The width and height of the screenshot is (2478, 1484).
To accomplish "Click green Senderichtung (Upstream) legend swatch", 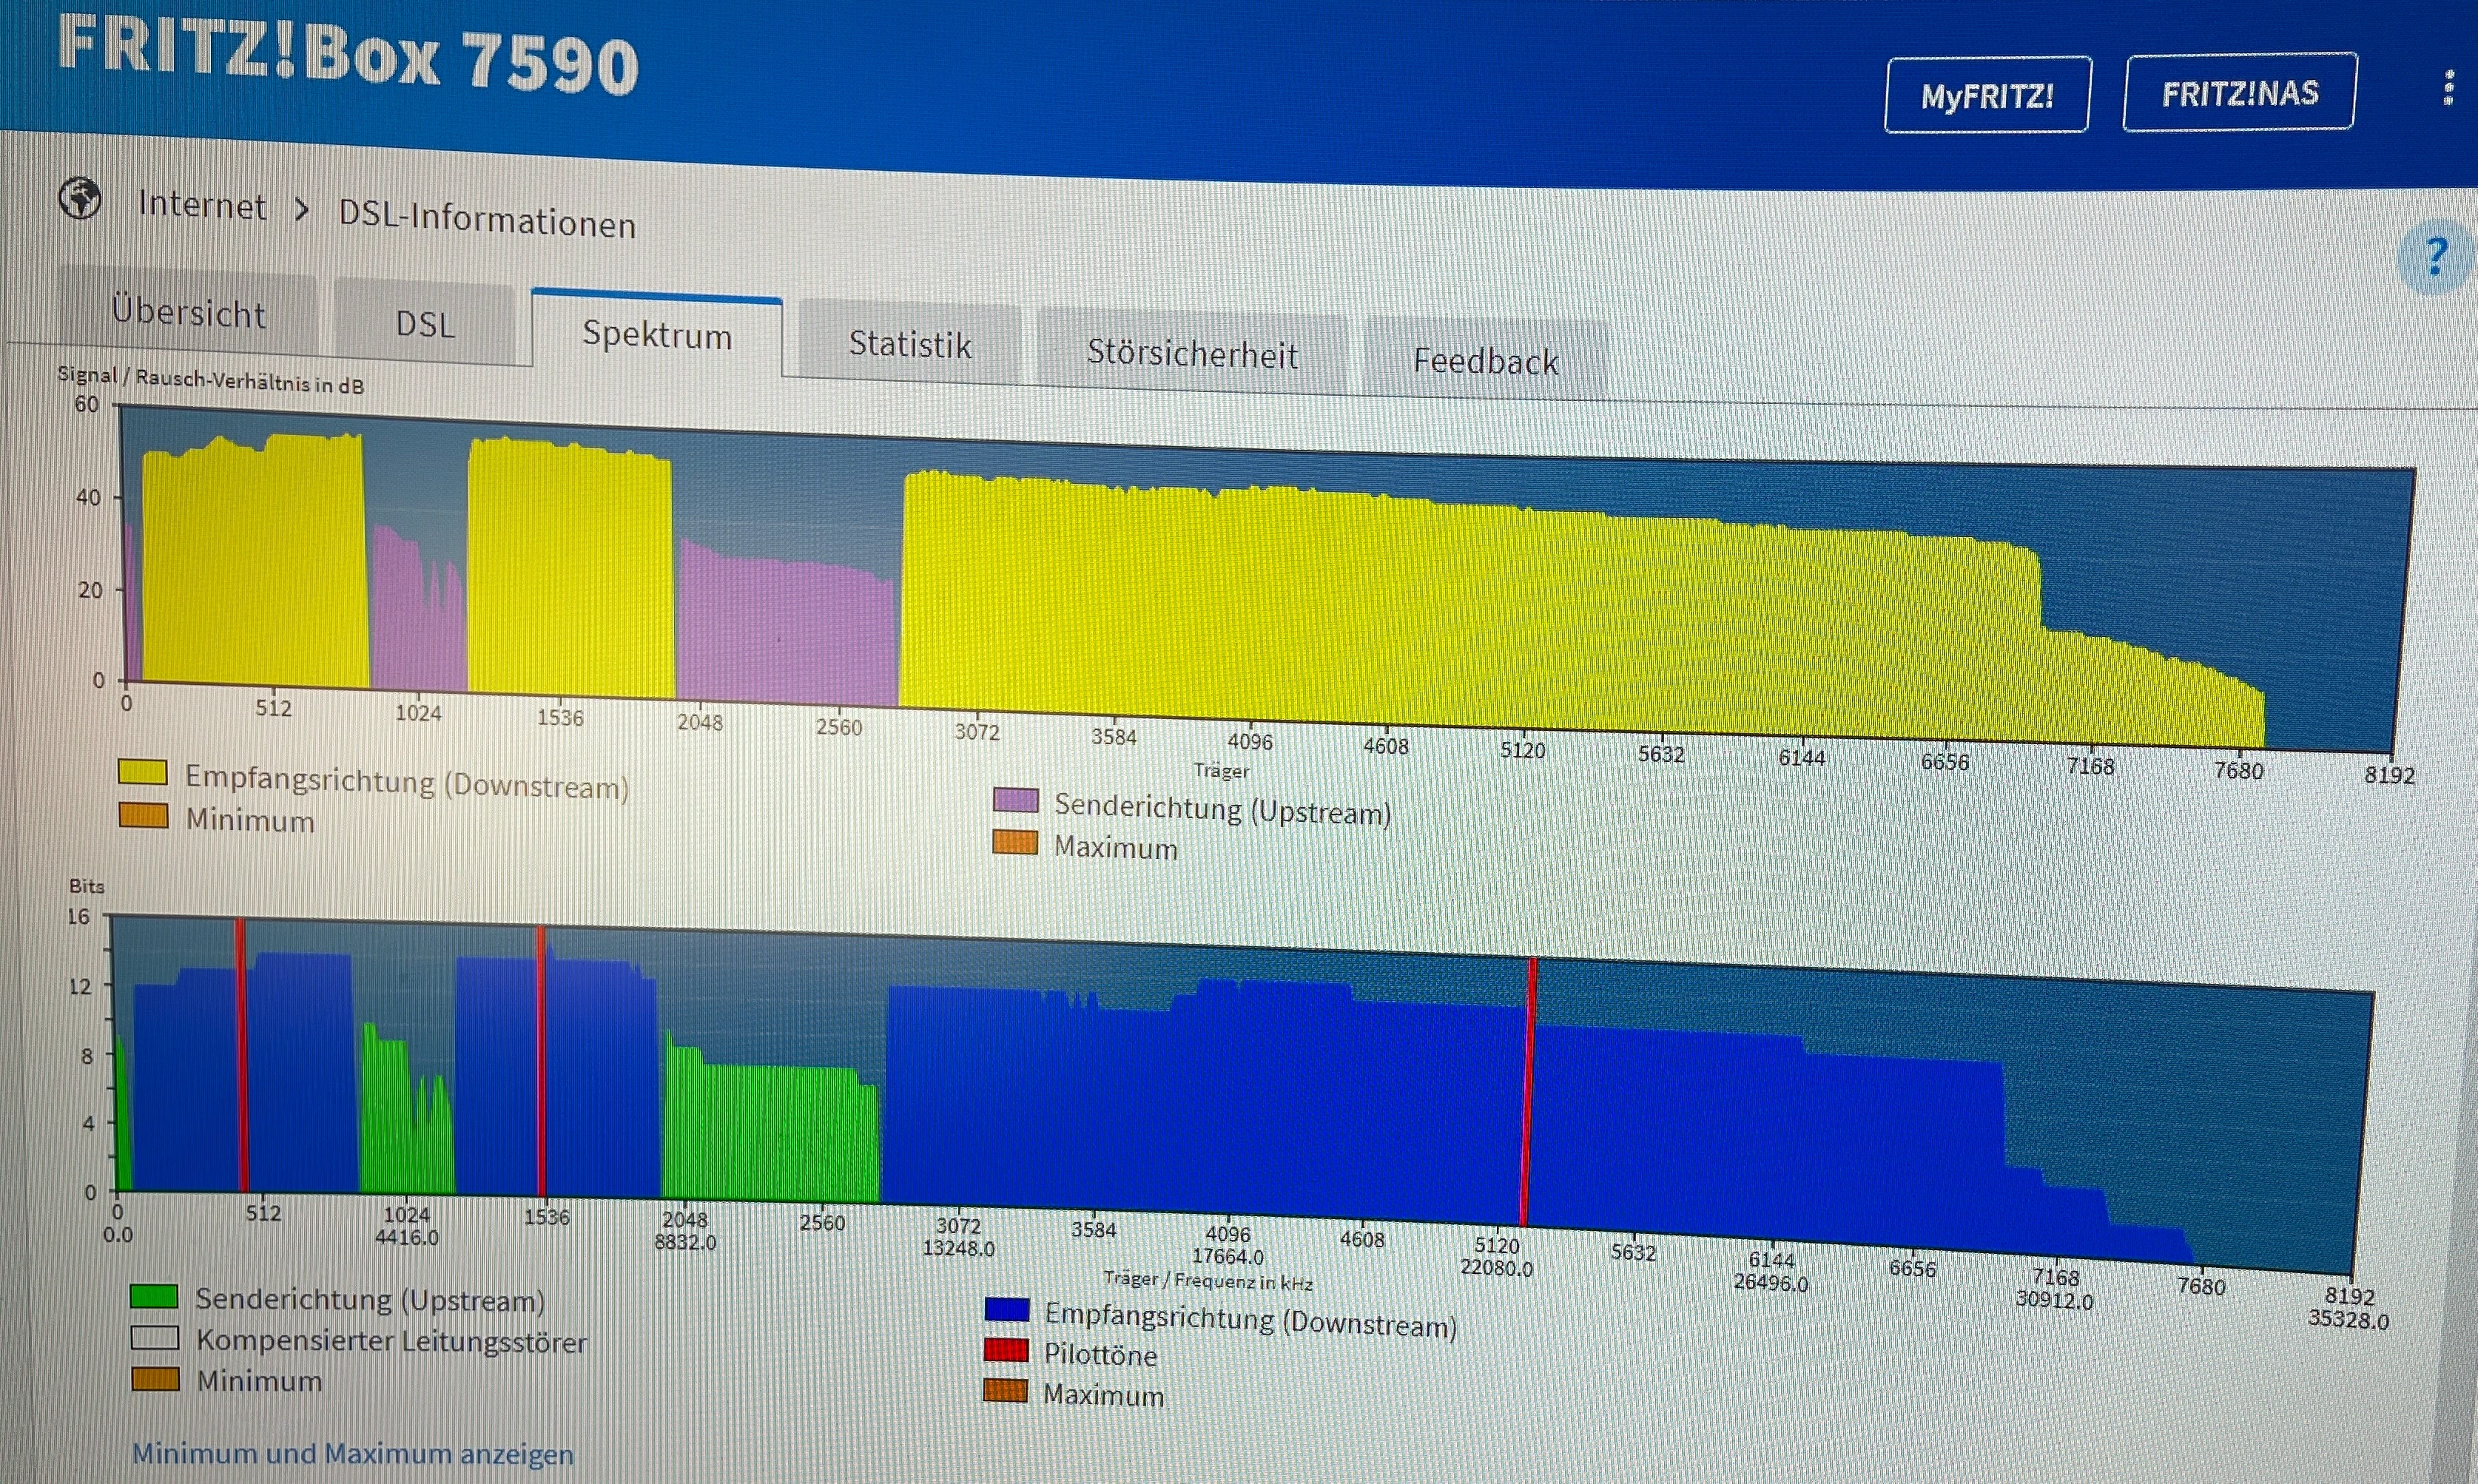I will pyautogui.click(x=154, y=1297).
